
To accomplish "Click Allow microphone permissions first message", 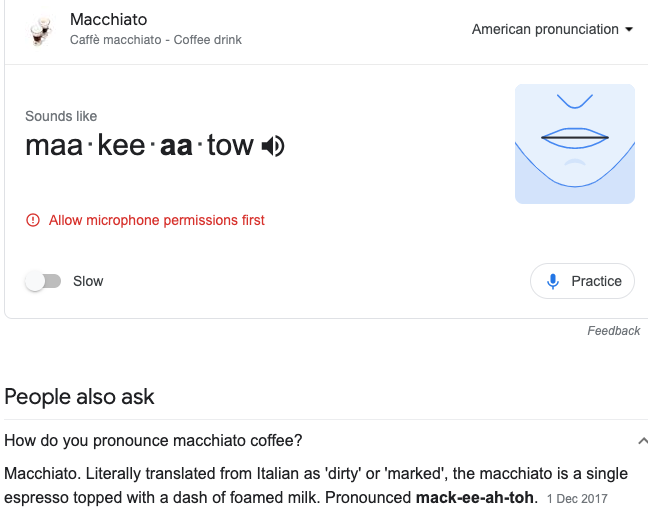I will click(x=157, y=220).
